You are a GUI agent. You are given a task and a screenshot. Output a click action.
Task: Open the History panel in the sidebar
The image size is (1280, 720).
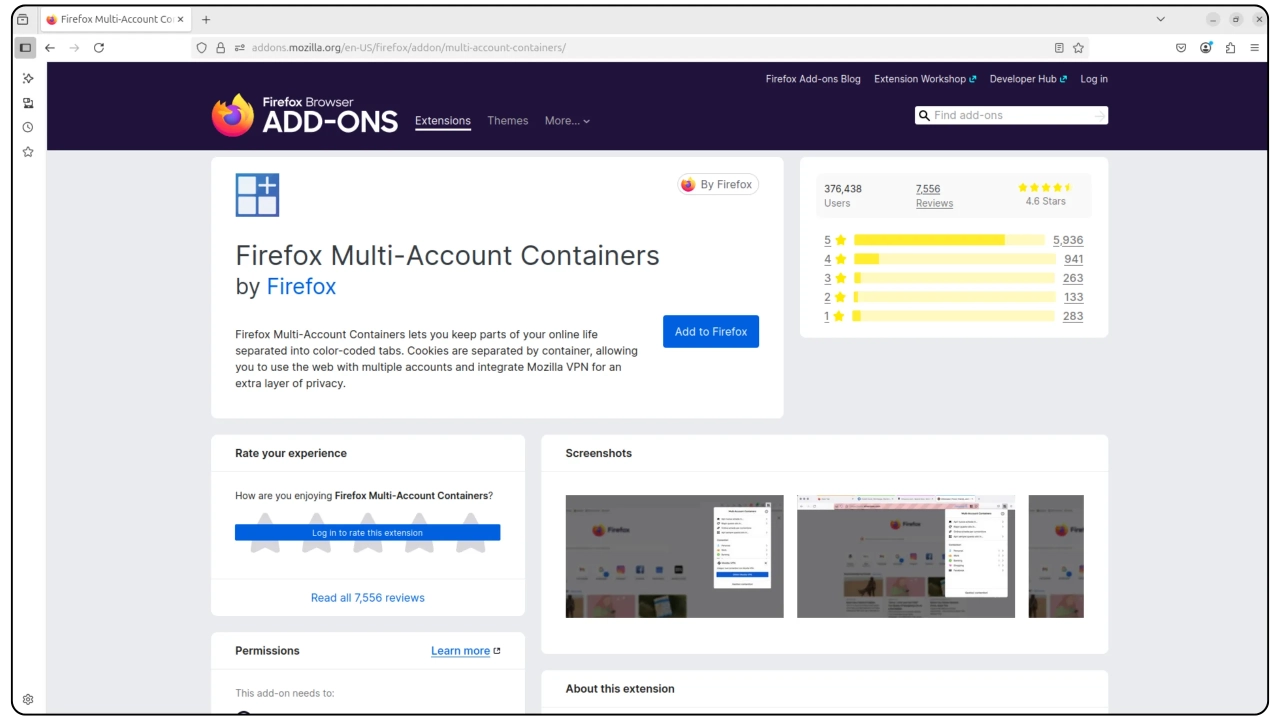(28, 127)
